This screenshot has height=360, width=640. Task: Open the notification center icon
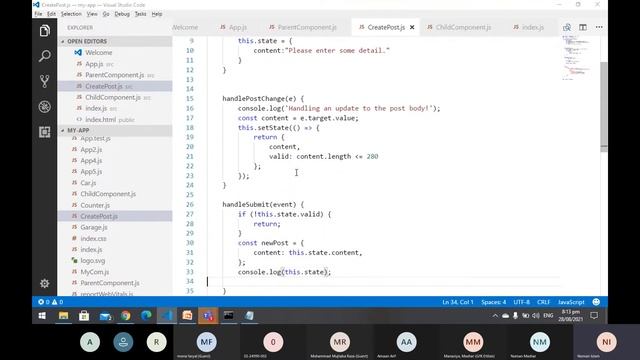click(x=594, y=316)
